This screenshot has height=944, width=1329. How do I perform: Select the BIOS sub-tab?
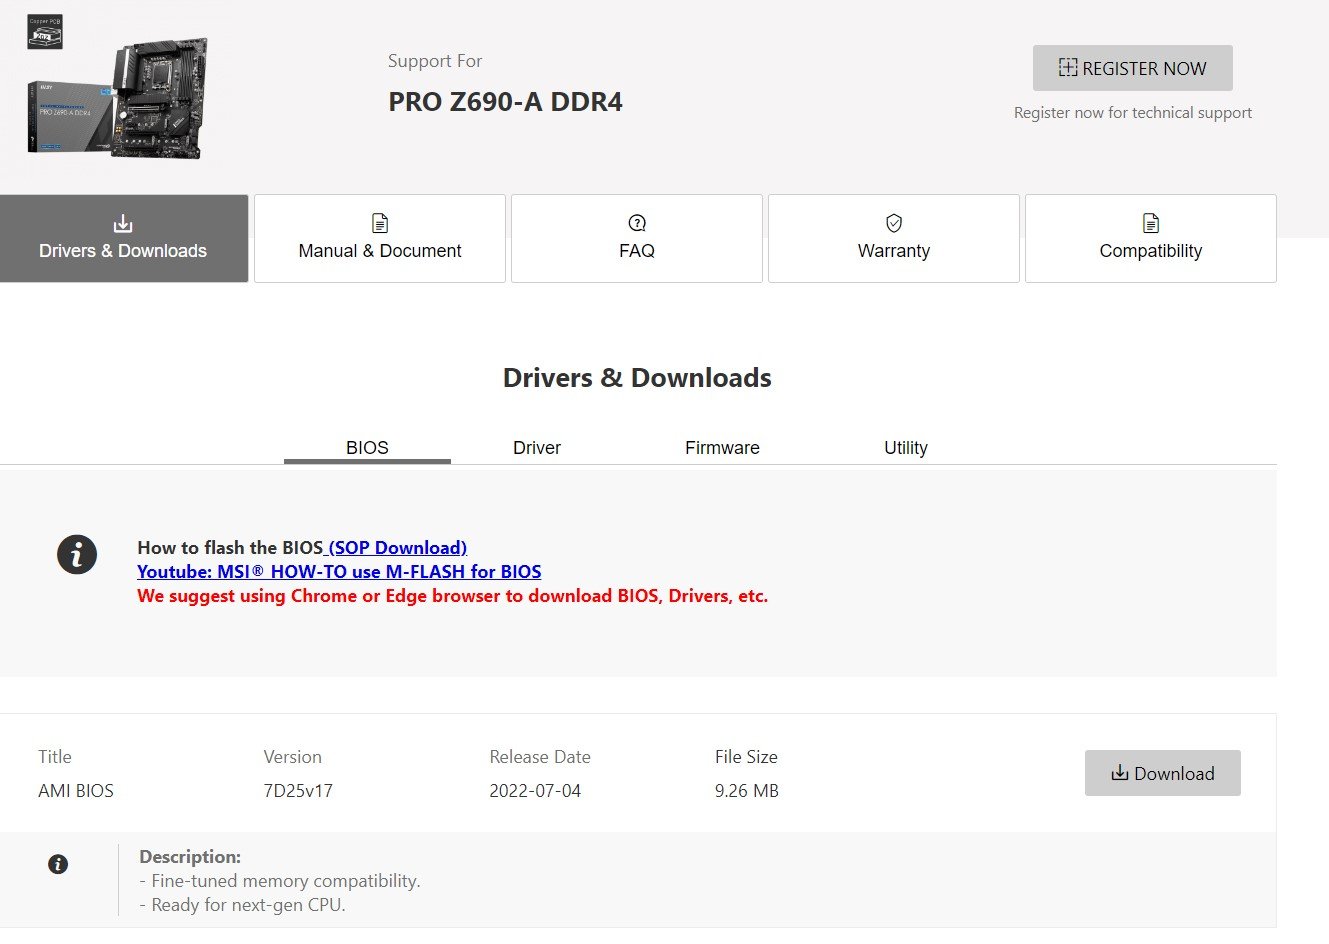[x=367, y=448]
